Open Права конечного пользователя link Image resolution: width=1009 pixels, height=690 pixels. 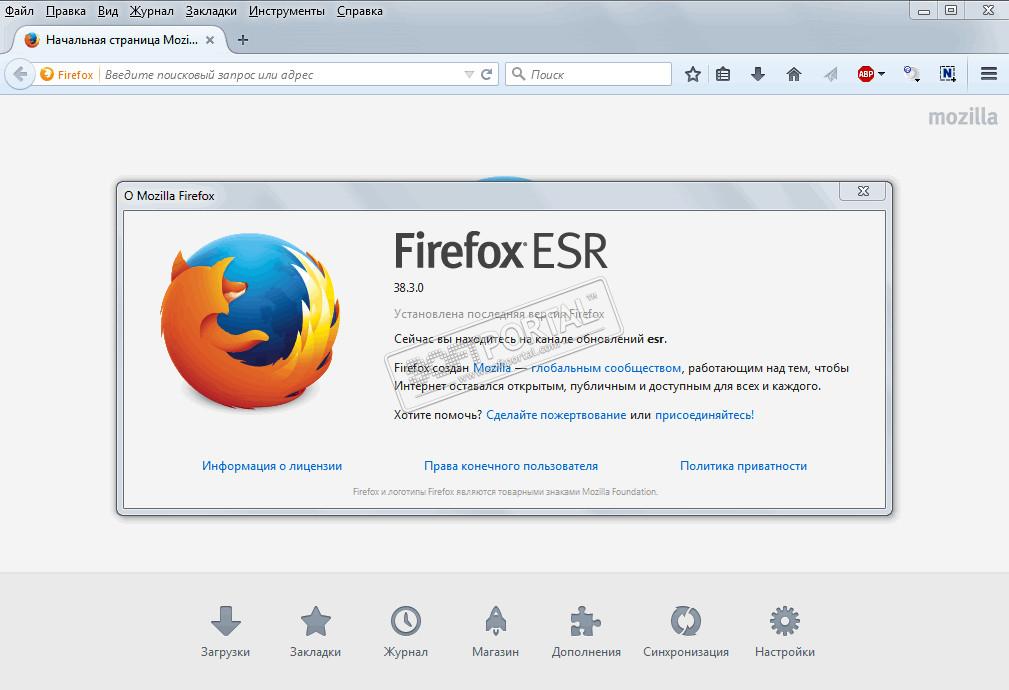coord(510,466)
